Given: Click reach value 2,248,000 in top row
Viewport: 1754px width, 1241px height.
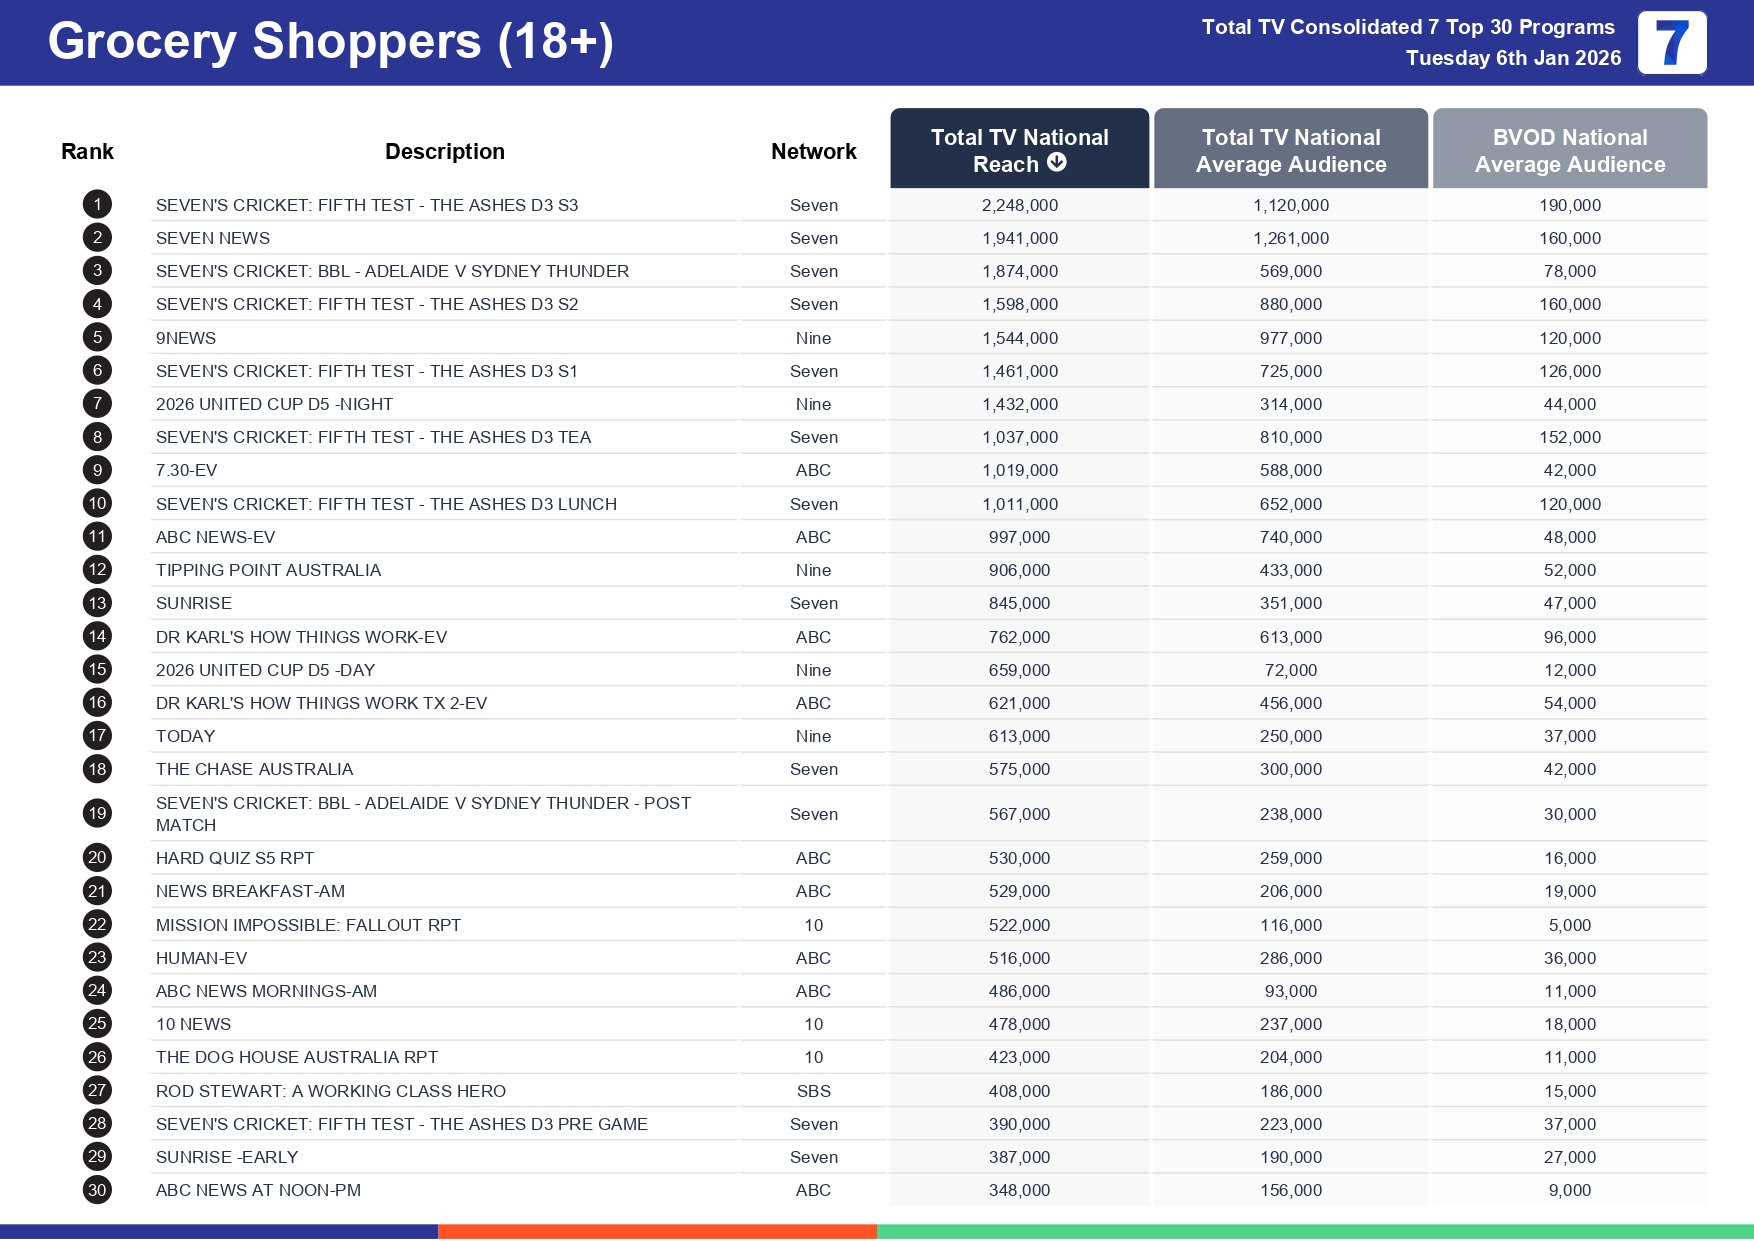Looking at the screenshot, I should [x=1019, y=205].
